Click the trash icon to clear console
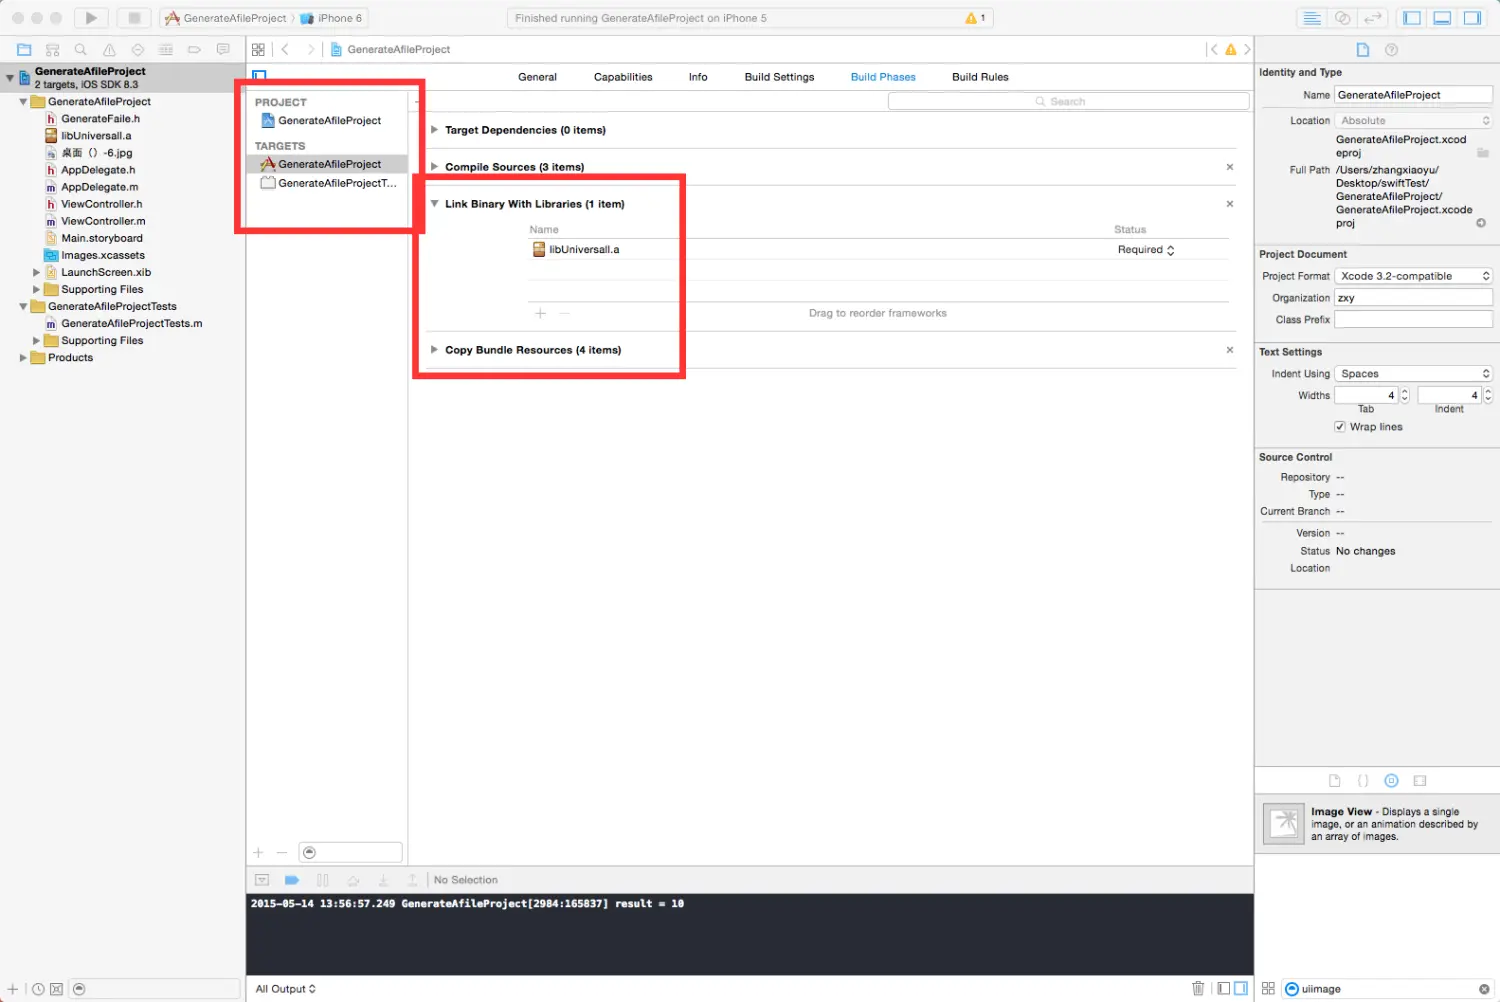1500x1002 pixels. click(x=1198, y=988)
